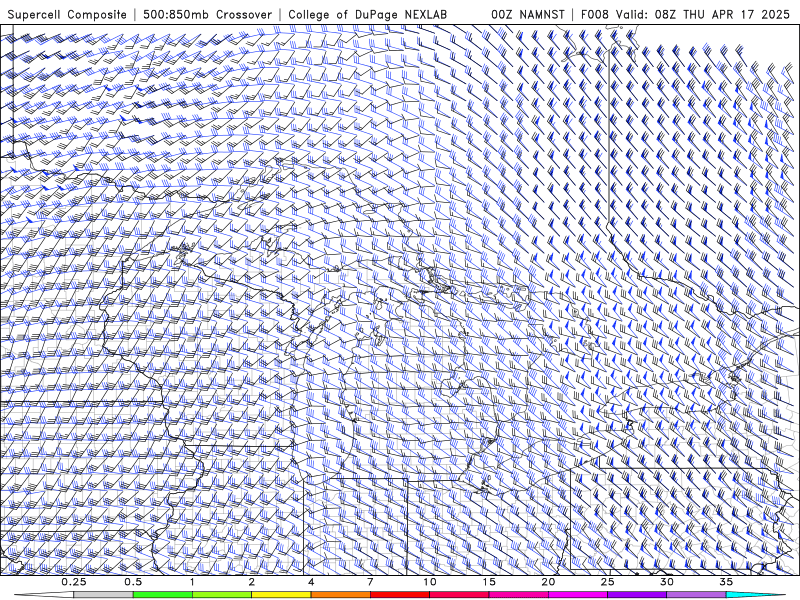Click the magenta color bar segment between 20 and 25
Screen dimensions: 800x600
coord(578,595)
